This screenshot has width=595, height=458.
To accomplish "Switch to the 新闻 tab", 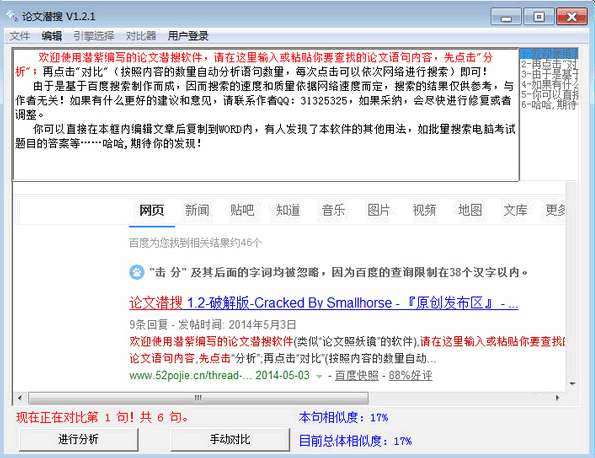I will pyautogui.click(x=197, y=210).
